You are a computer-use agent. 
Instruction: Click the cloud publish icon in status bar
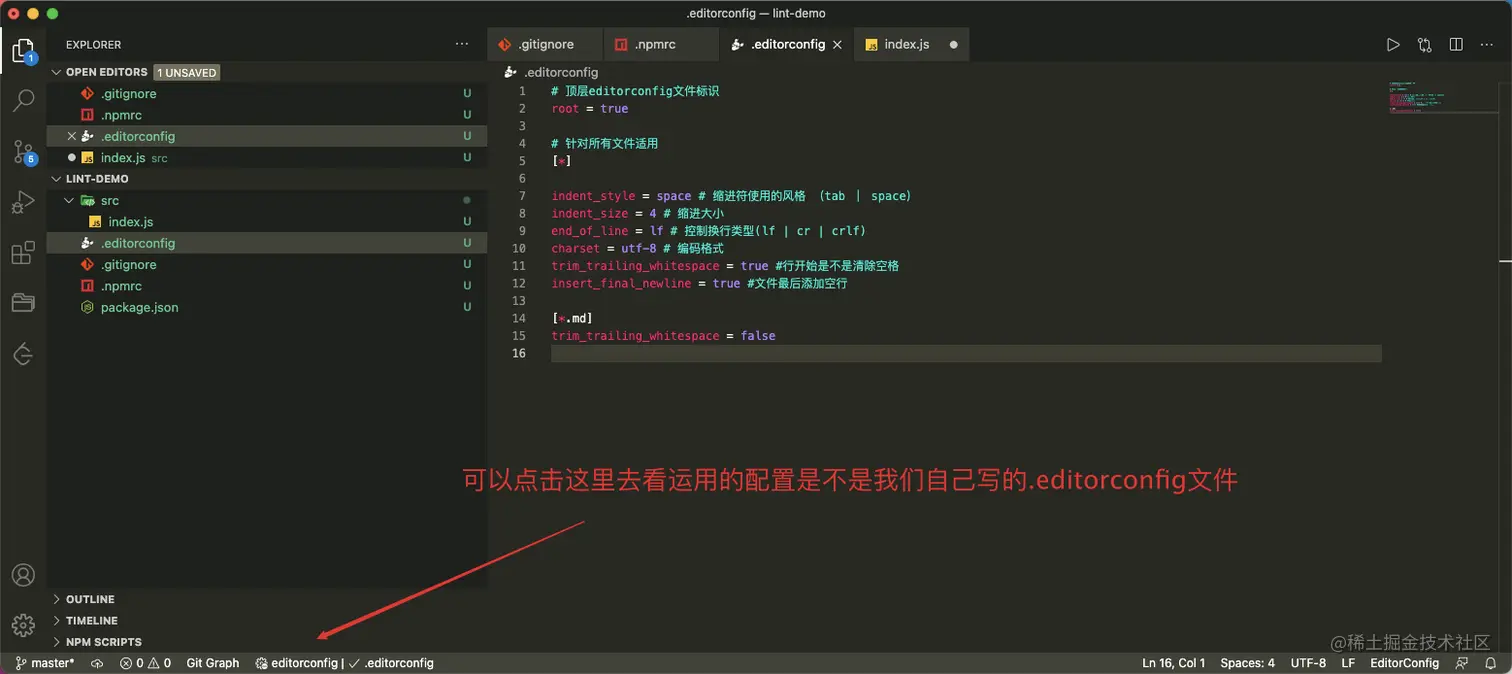[x=97, y=663]
